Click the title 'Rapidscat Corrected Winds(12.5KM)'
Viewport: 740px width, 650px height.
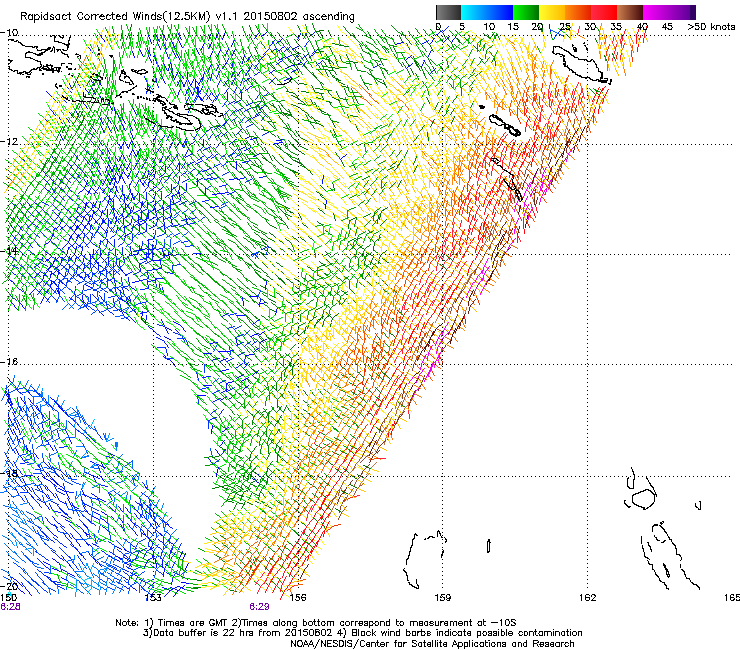click(x=115, y=17)
